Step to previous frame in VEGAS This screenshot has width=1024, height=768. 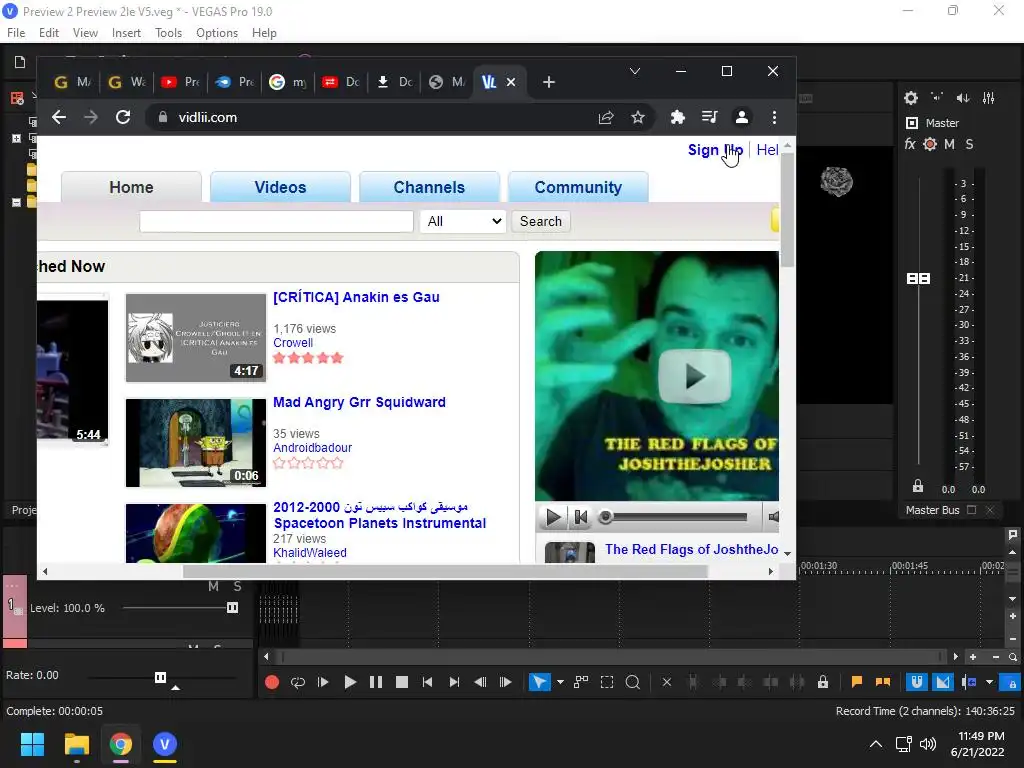(x=480, y=682)
